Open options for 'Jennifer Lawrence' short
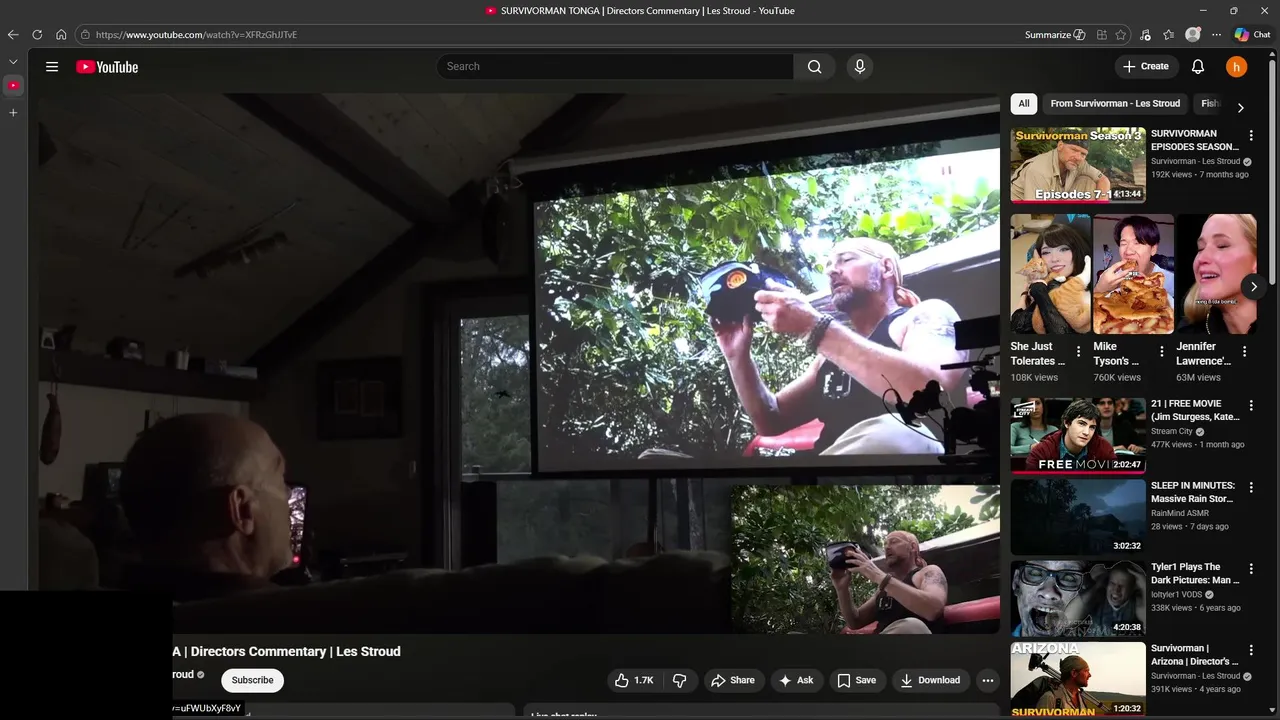 pyautogui.click(x=1244, y=352)
